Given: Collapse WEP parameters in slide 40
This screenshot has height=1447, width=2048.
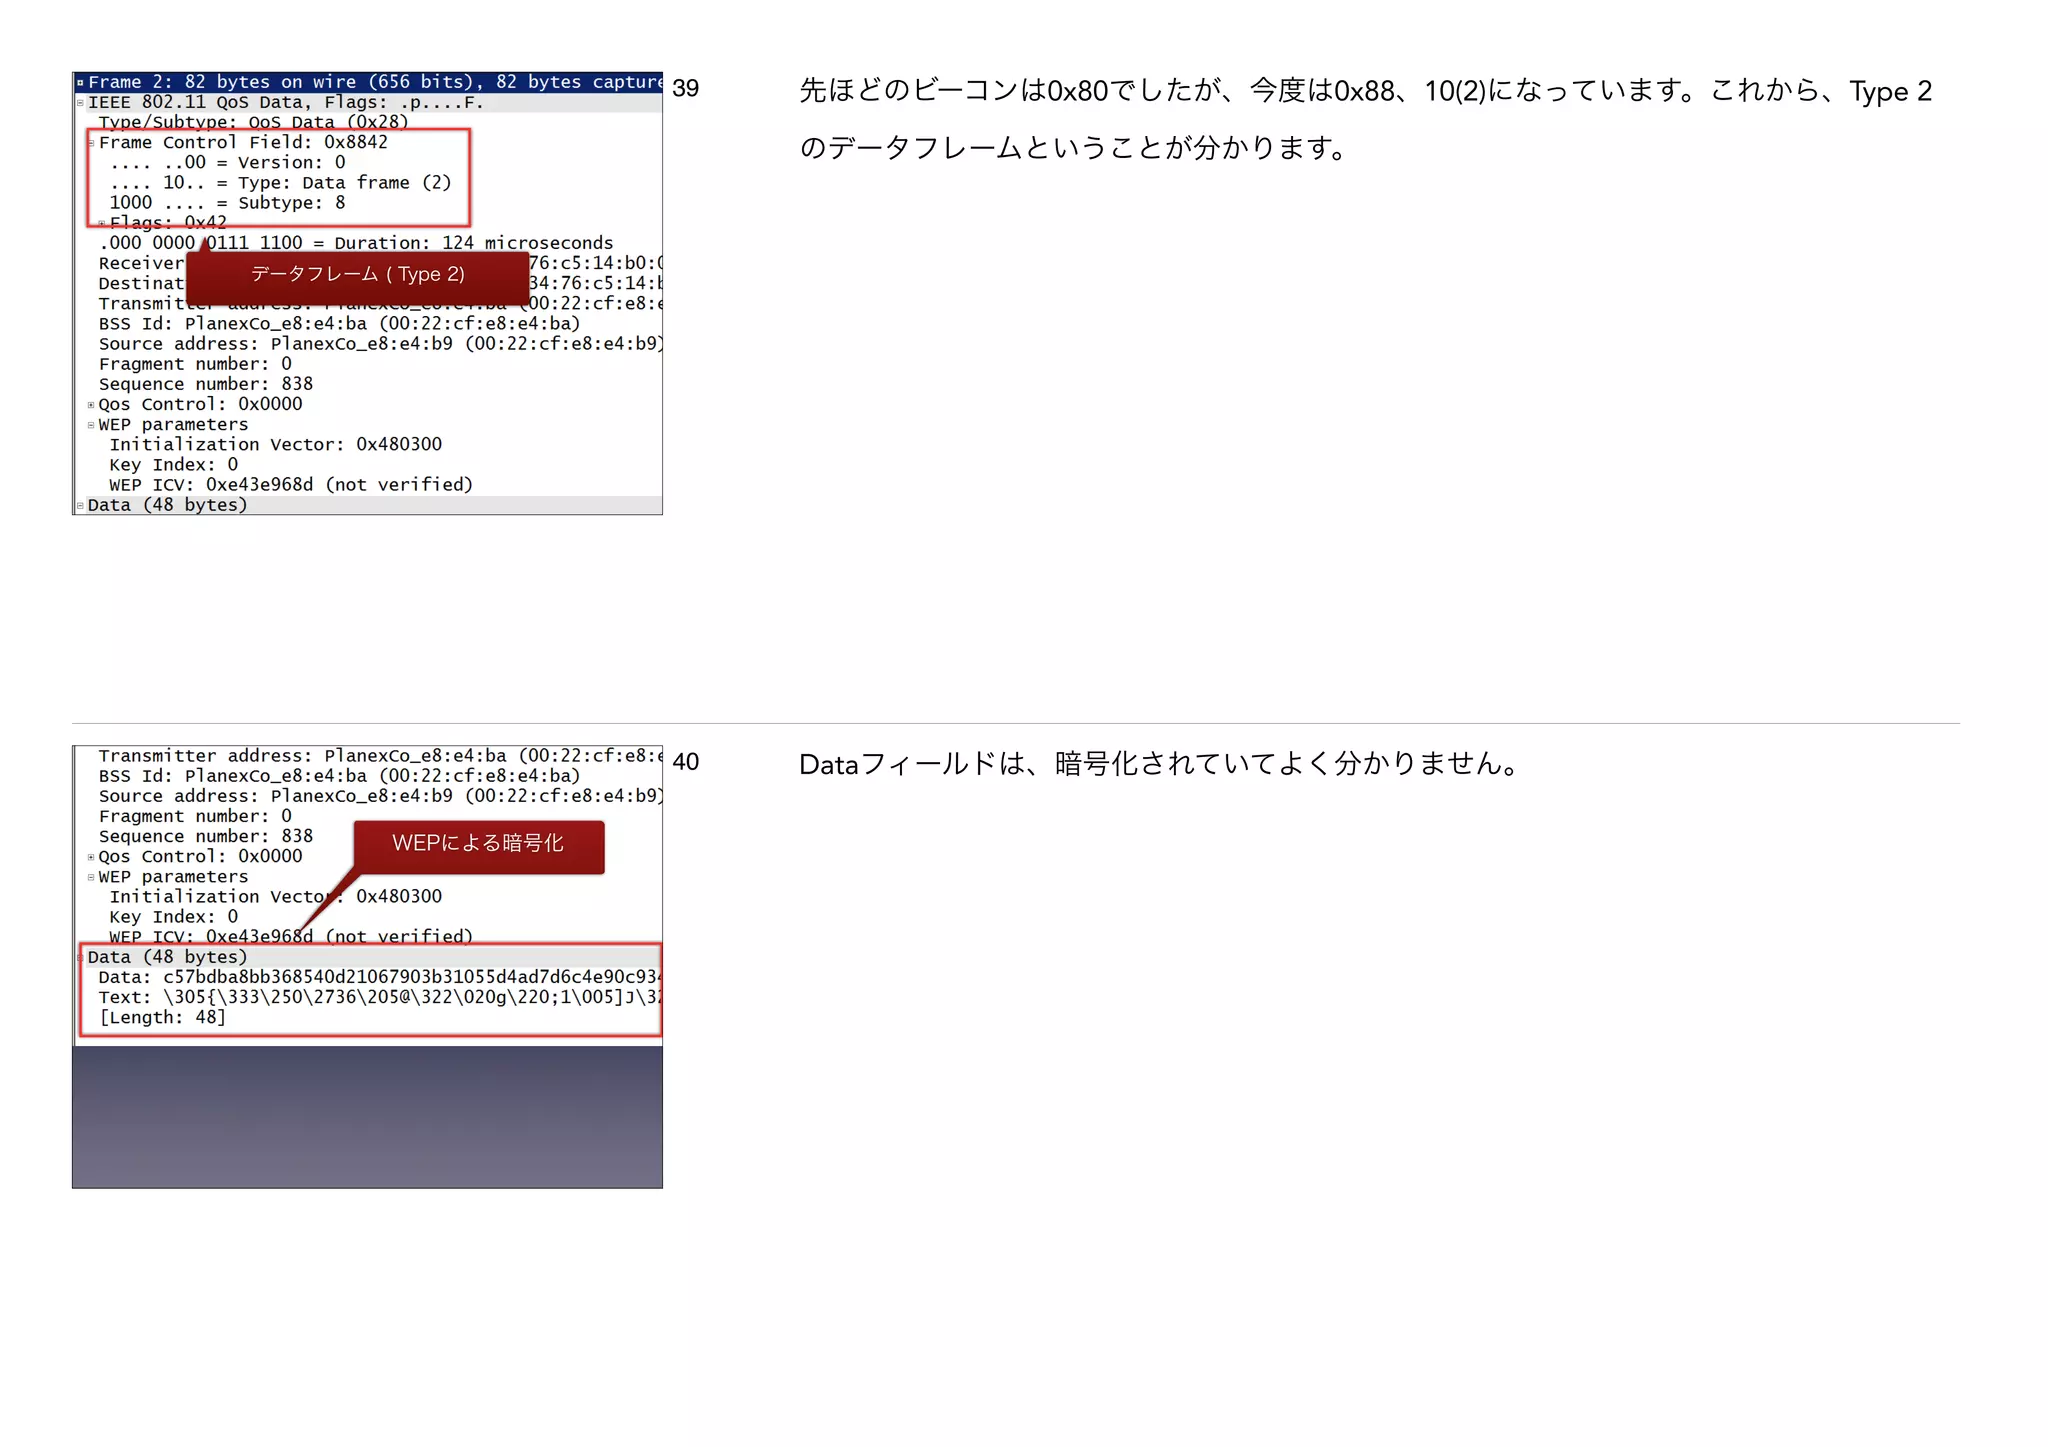Looking at the screenshot, I should [x=91, y=877].
